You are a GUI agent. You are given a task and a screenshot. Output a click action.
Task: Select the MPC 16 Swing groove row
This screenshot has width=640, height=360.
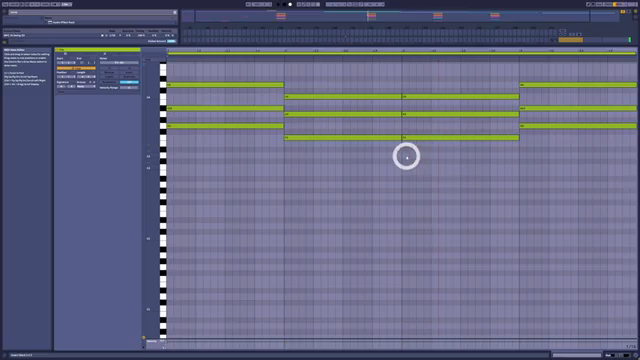click(90, 36)
